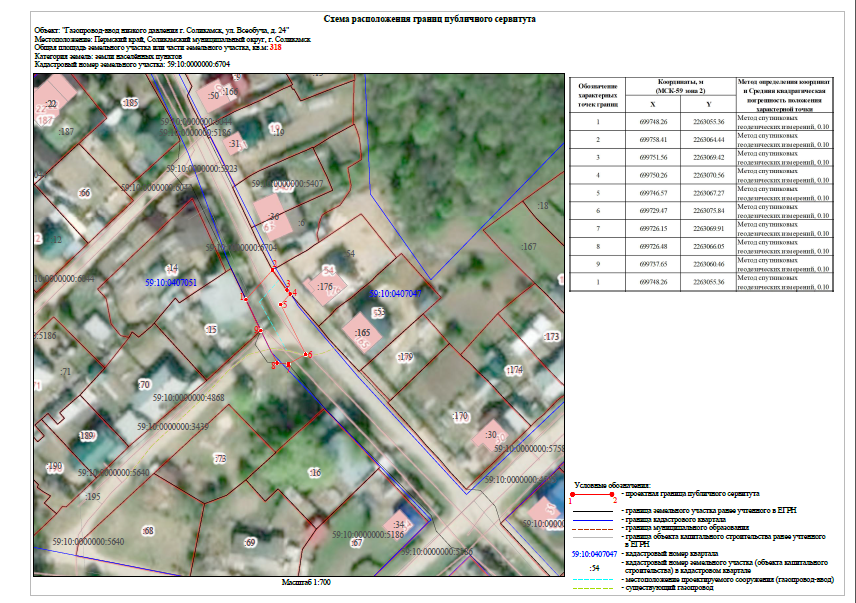Click legend entry "проектная граница публичного сервитута"

(692, 494)
